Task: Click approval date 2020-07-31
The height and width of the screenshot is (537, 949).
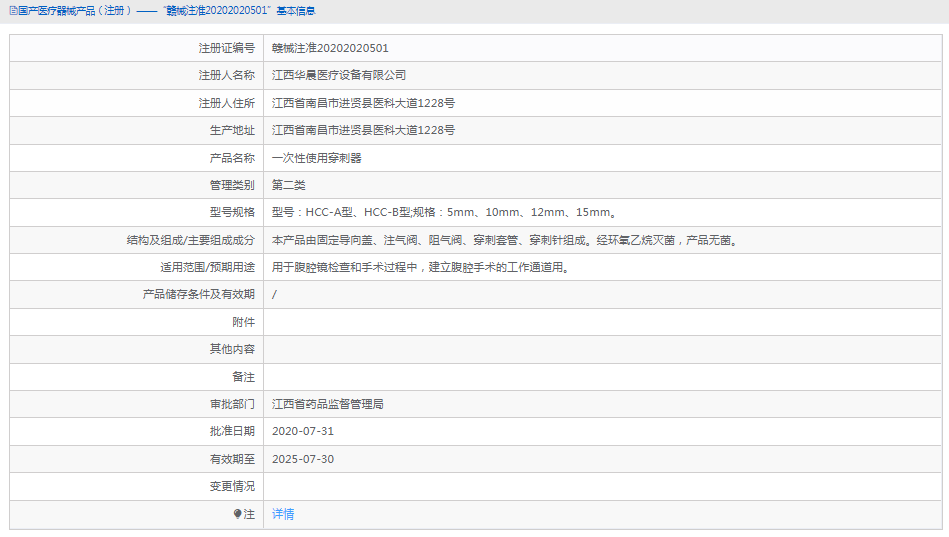Action: tap(303, 431)
